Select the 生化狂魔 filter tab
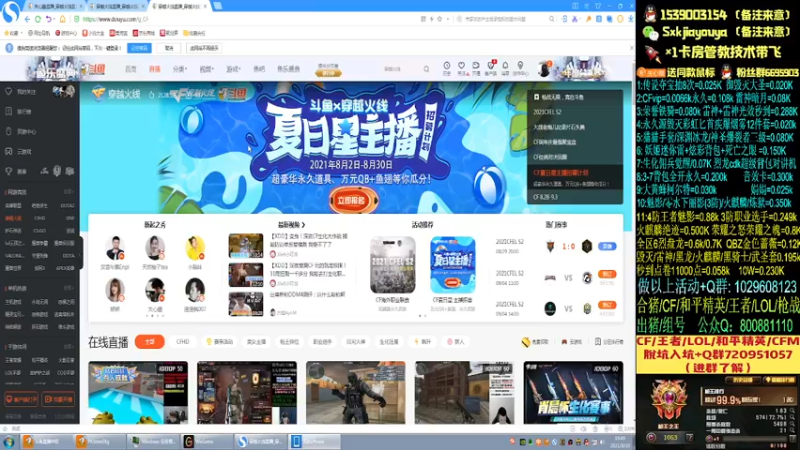Screen dimensions: 800x450 (x=389, y=342)
